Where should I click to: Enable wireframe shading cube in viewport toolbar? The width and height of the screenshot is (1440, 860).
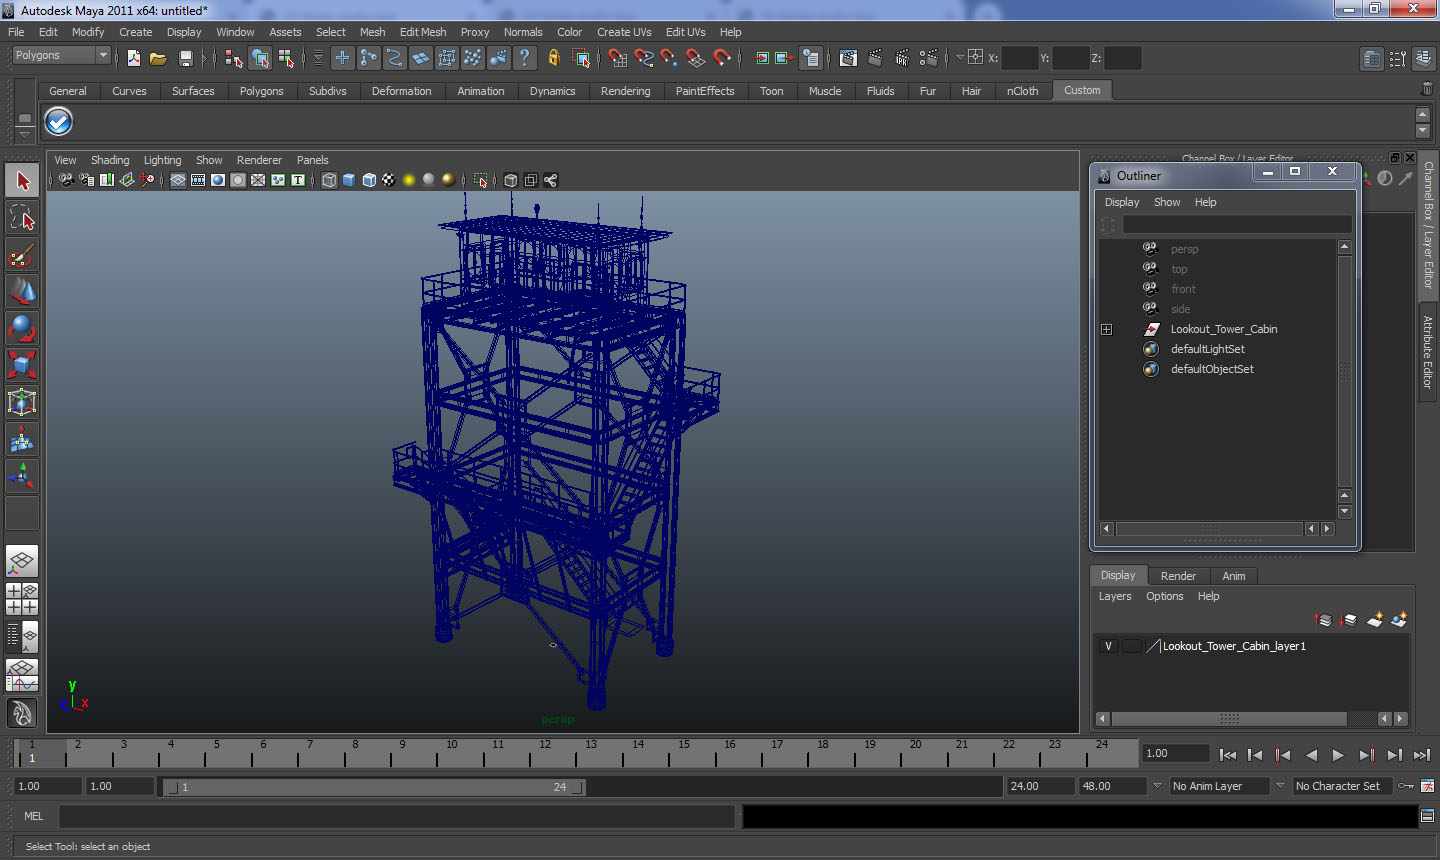329,180
